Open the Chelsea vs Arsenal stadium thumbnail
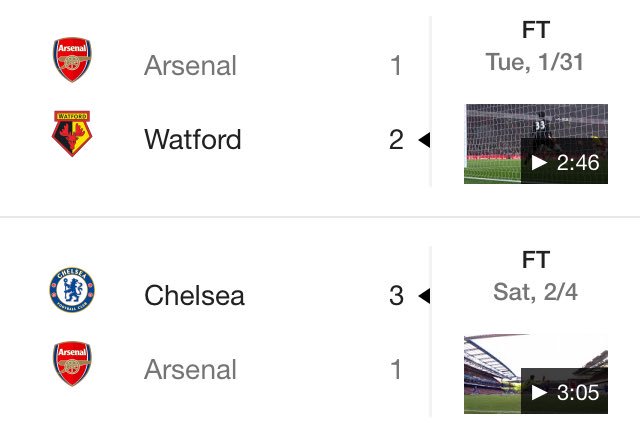This screenshot has height=433, width=640. [536, 374]
